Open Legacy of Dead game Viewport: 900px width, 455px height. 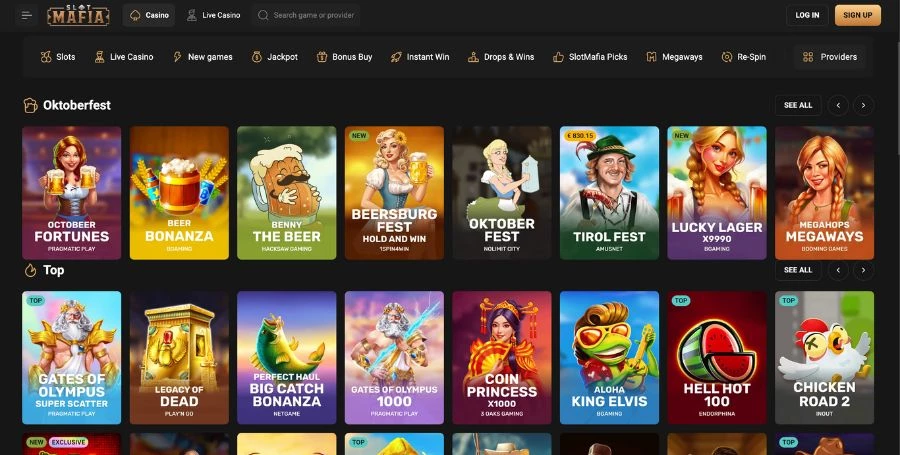coord(179,357)
